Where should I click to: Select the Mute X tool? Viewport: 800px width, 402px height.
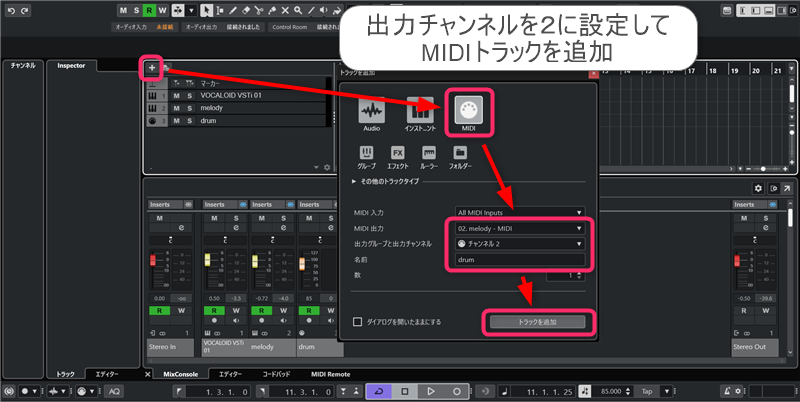pos(285,10)
